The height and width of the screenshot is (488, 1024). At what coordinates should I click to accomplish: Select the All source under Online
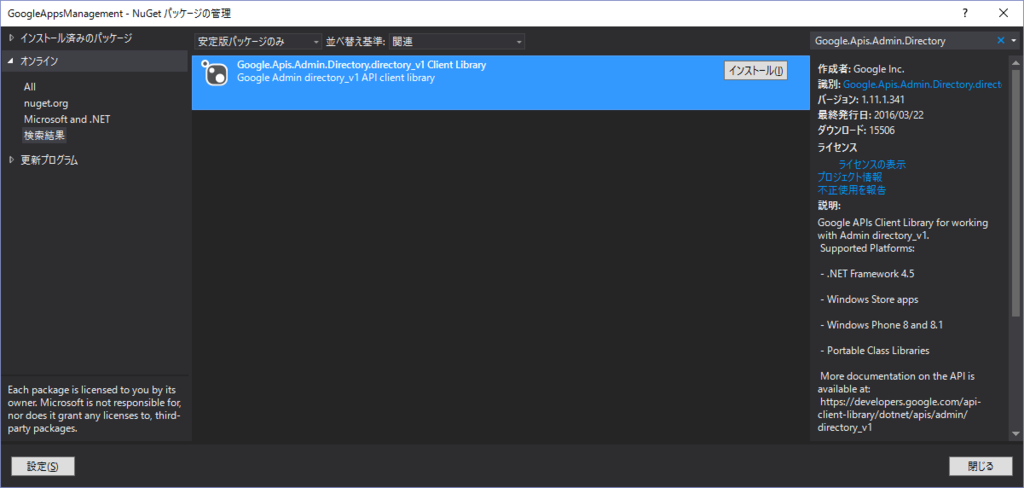coord(30,87)
